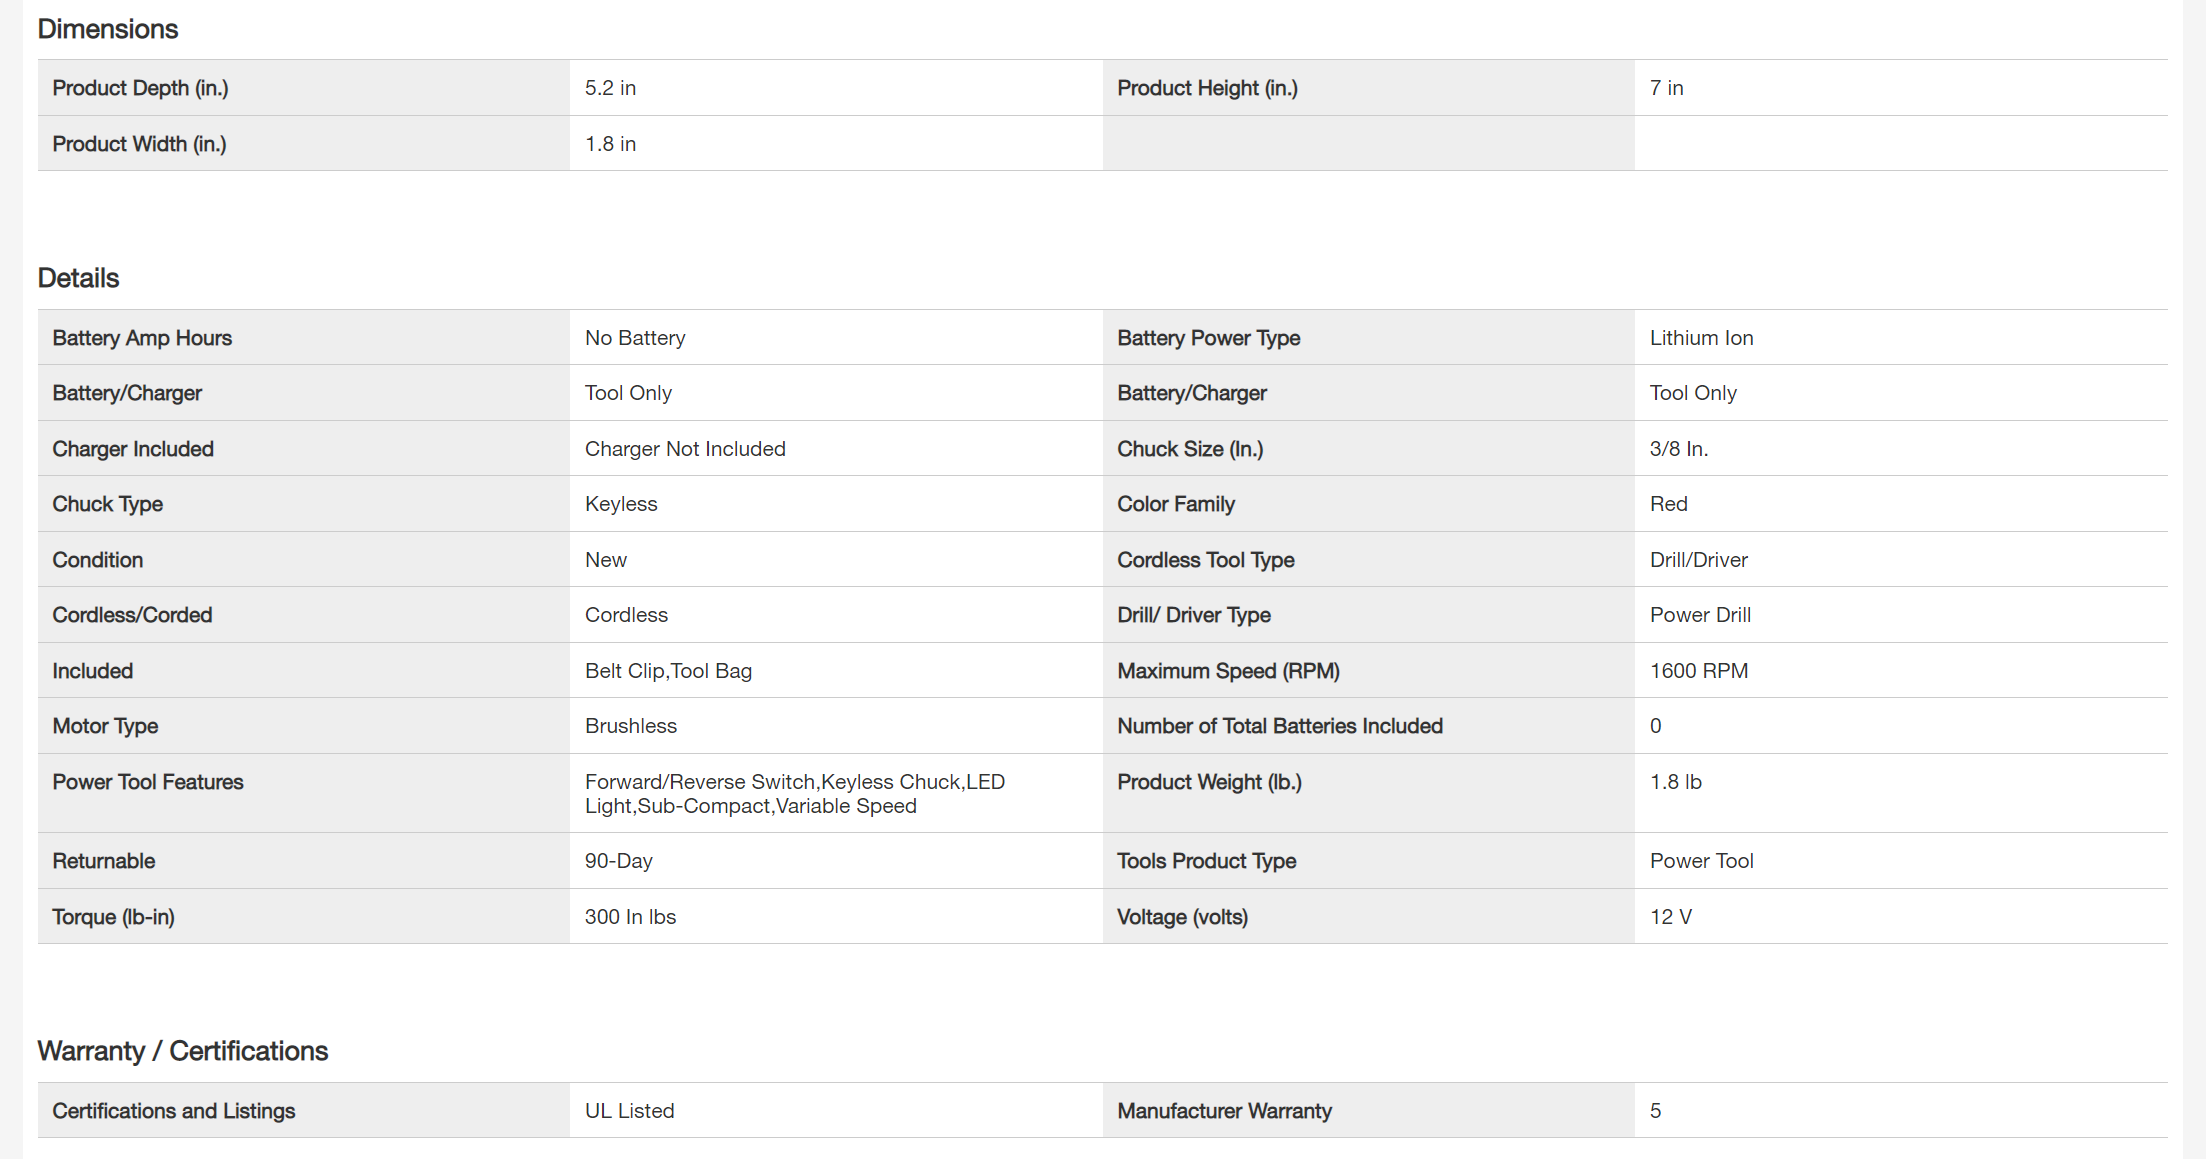
Task: Click the Dimensions section heading
Action: (107, 29)
